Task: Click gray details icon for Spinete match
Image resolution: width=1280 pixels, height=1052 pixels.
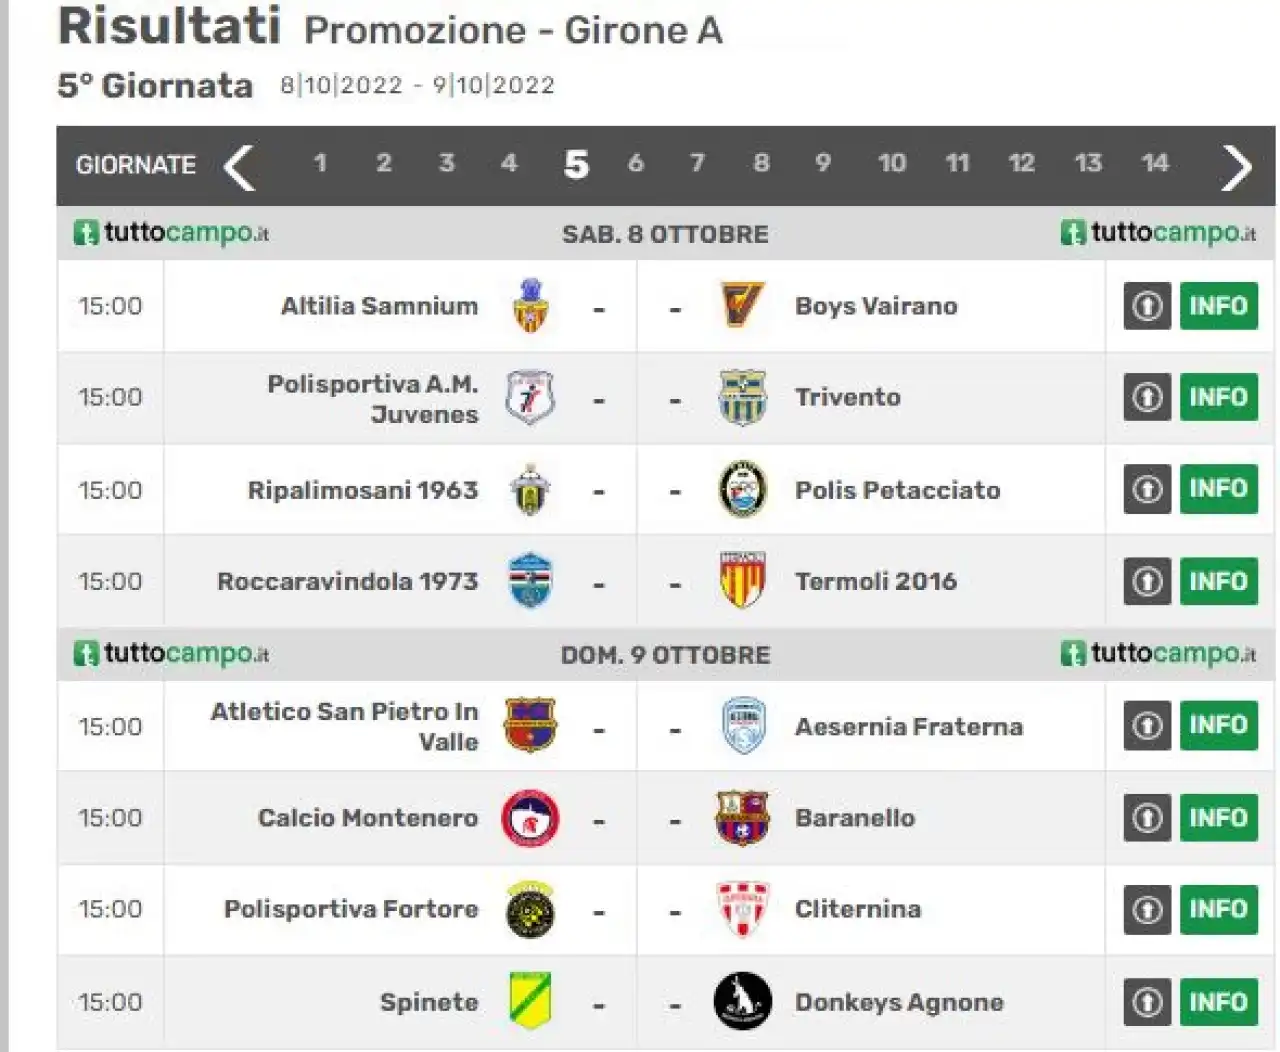Action: pyautogui.click(x=1147, y=1001)
